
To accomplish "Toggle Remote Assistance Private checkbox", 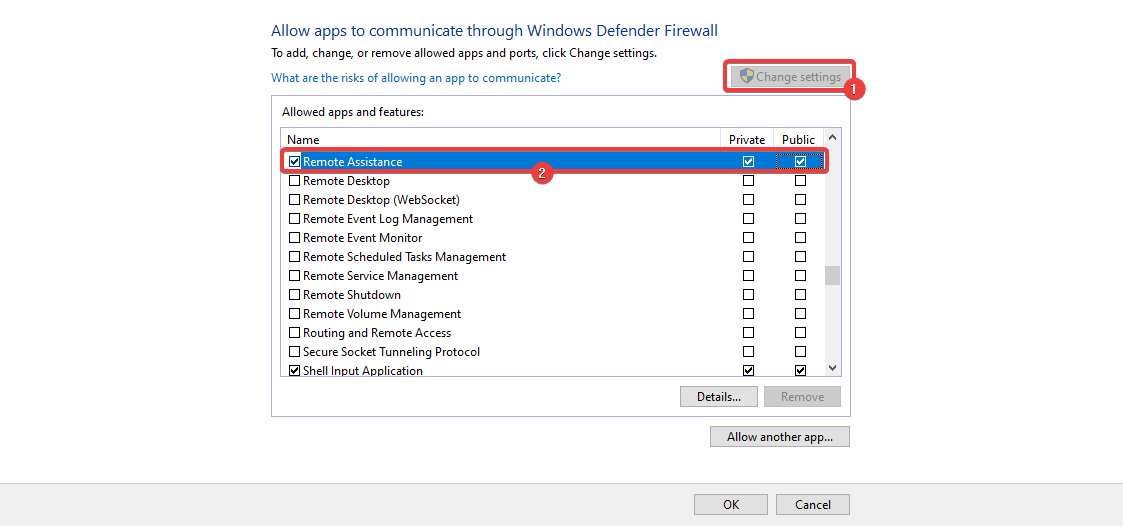I will (x=748, y=162).
